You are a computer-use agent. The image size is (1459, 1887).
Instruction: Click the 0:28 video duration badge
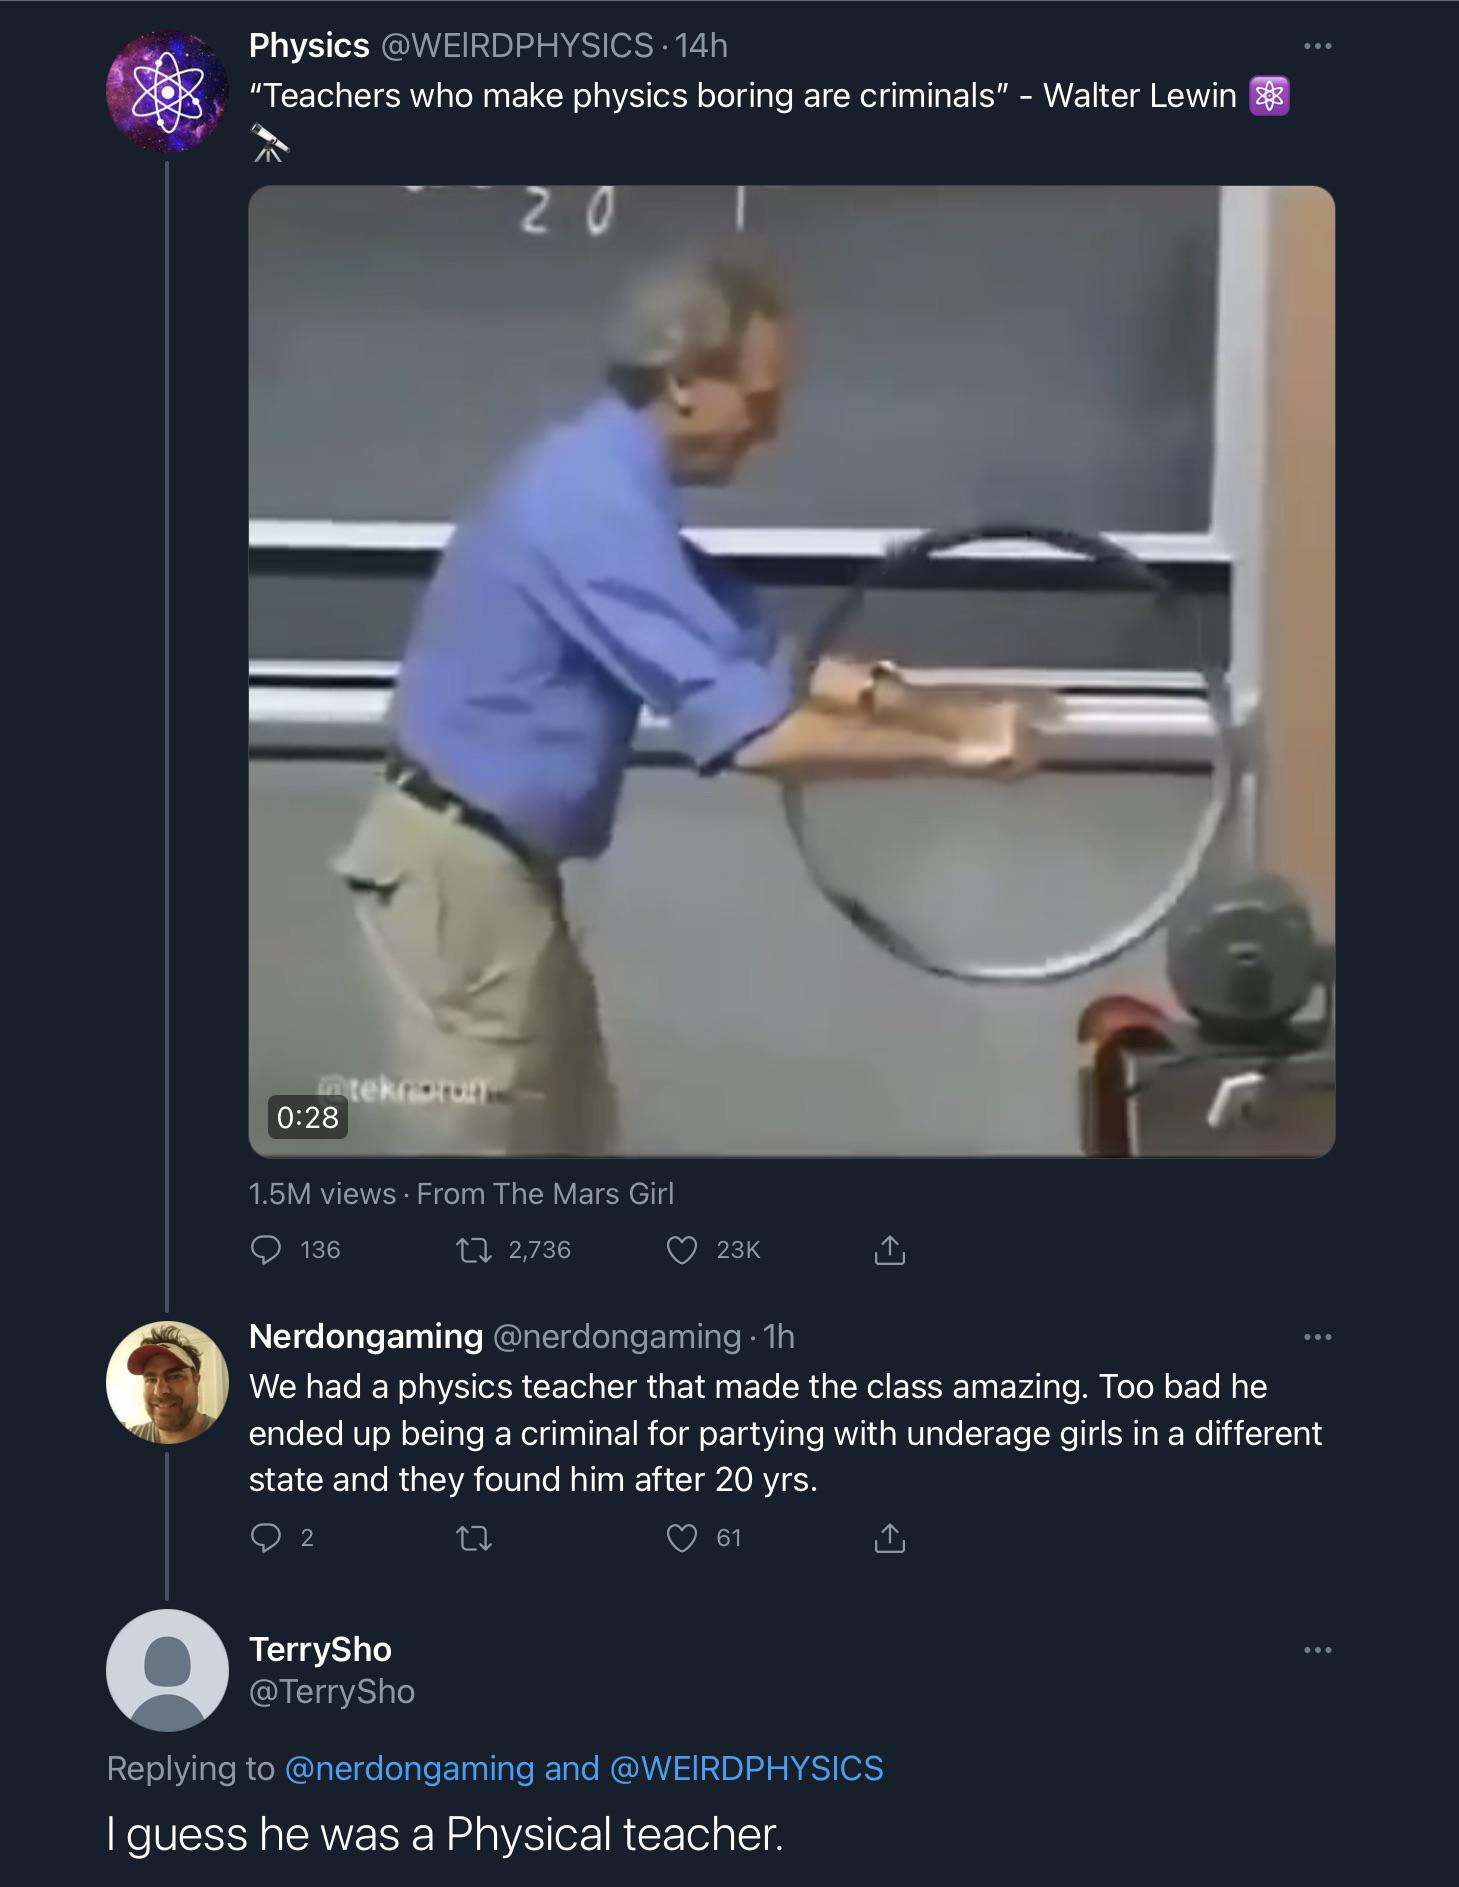coord(308,1117)
